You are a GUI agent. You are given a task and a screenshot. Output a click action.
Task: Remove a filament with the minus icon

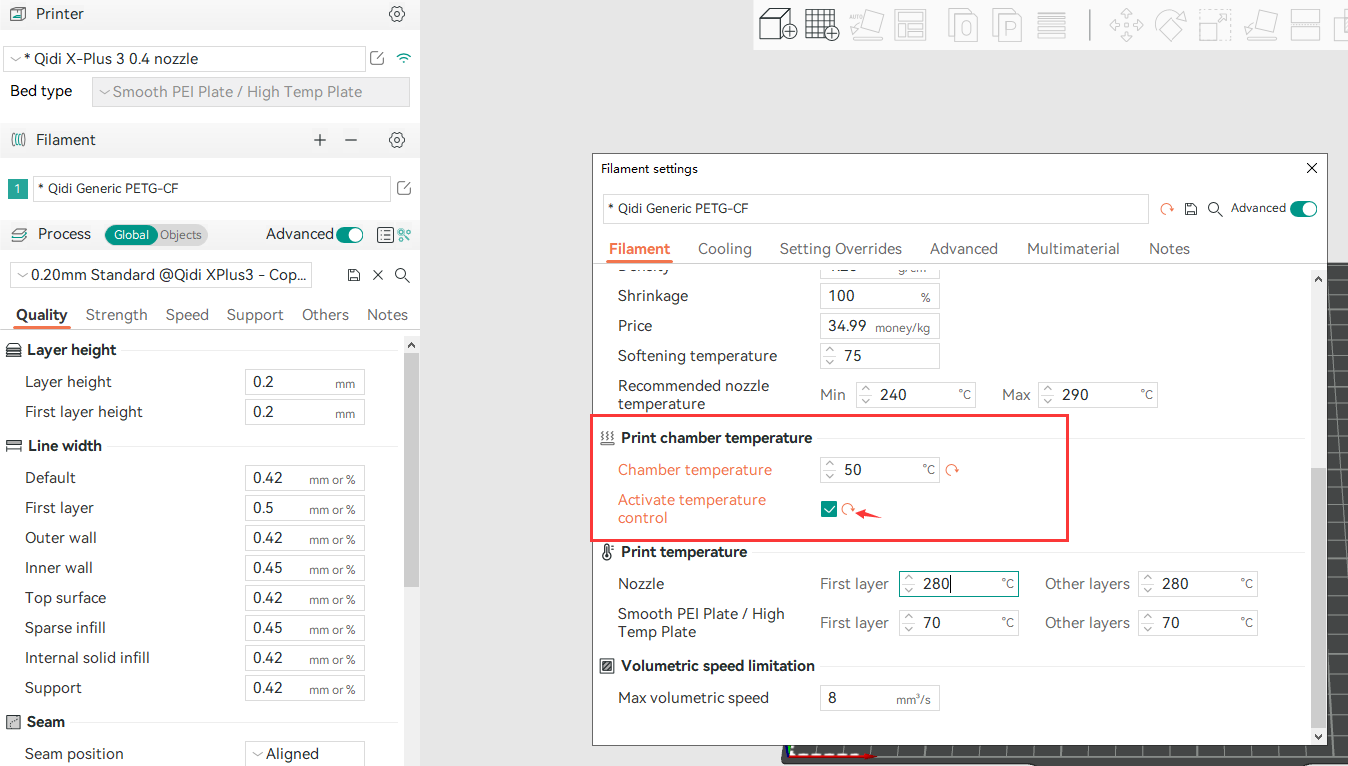tap(351, 140)
